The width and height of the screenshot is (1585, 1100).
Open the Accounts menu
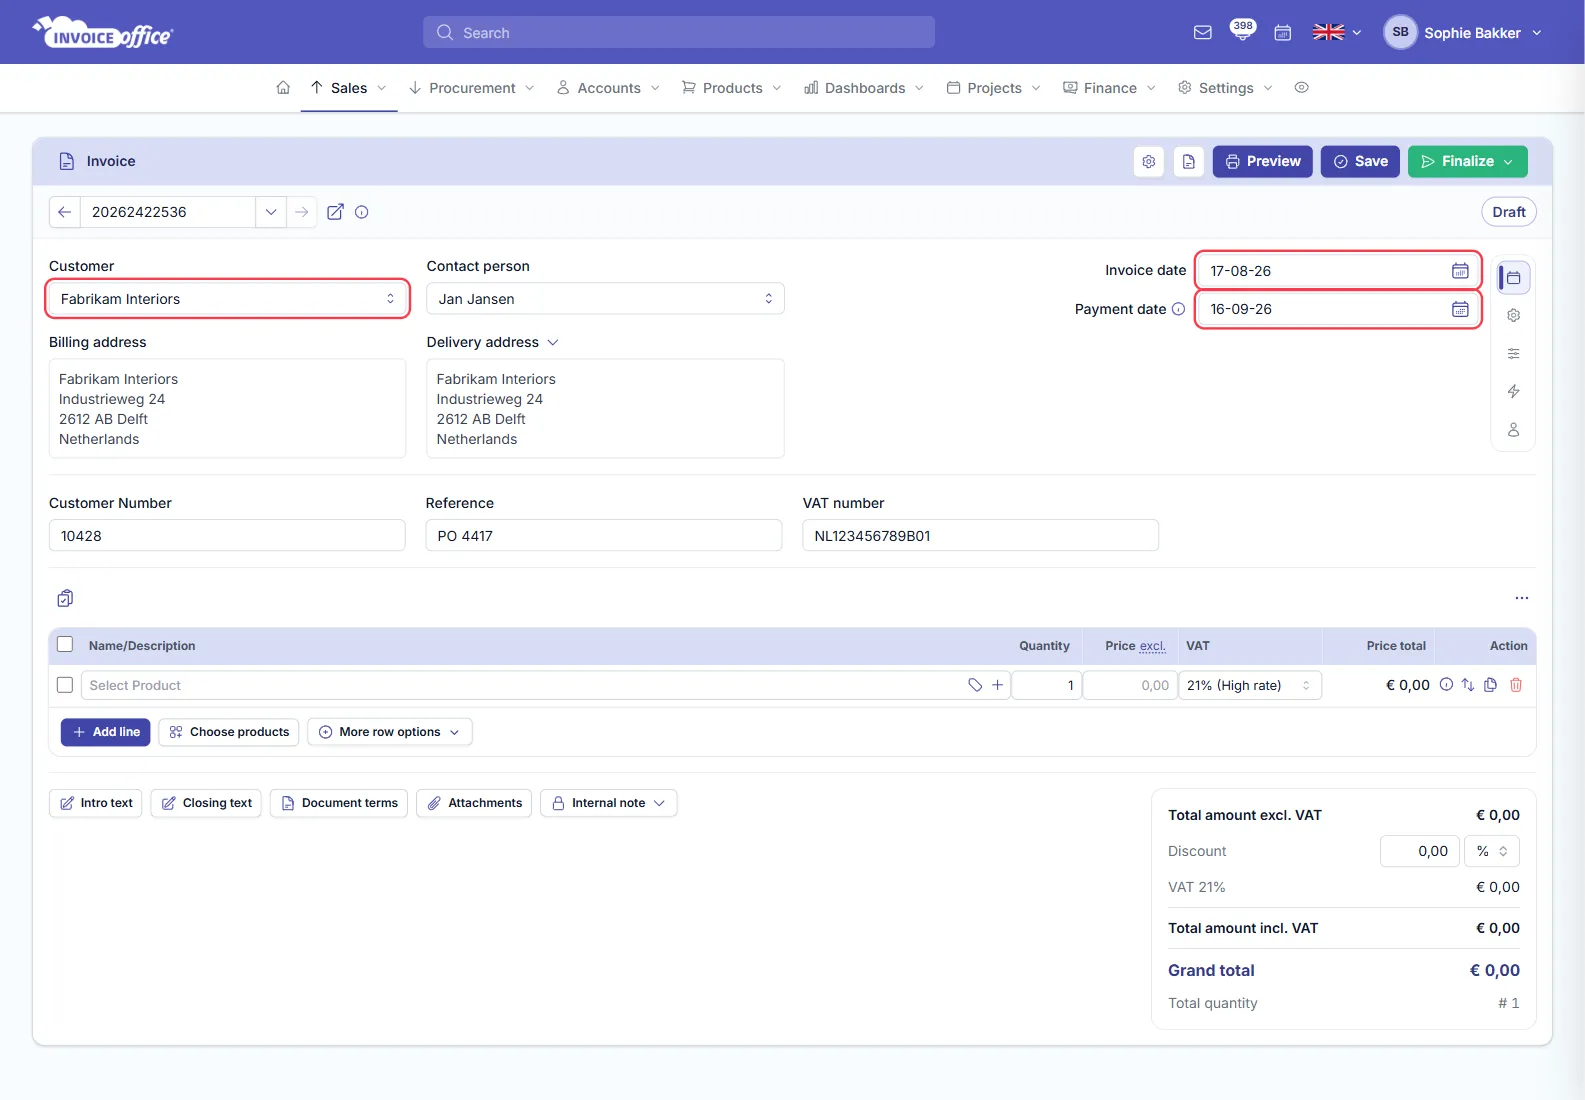pyautogui.click(x=609, y=88)
